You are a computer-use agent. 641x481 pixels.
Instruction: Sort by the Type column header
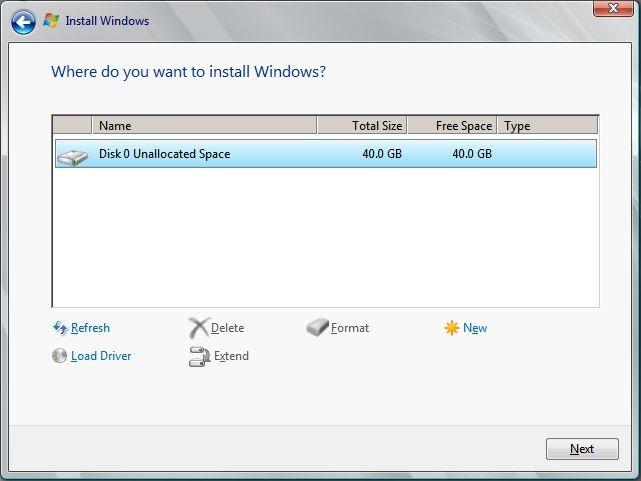[x=548, y=125]
